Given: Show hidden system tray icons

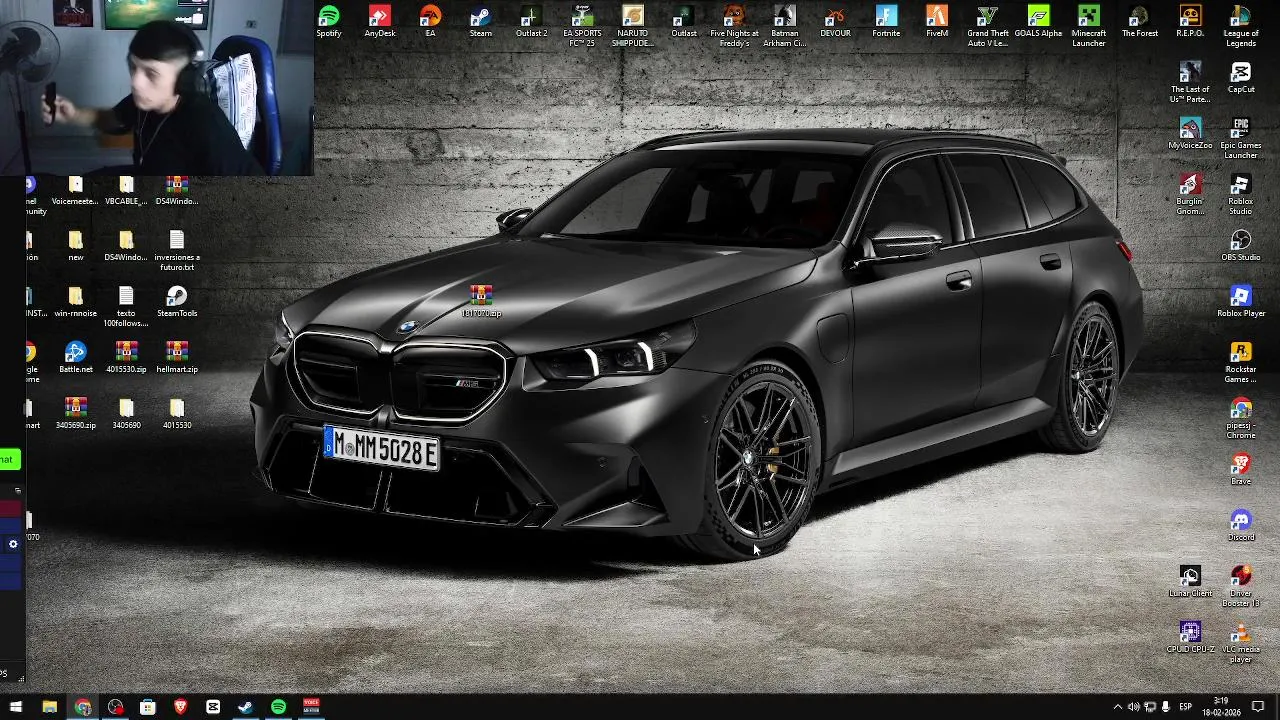Looking at the screenshot, I should [x=1117, y=707].
